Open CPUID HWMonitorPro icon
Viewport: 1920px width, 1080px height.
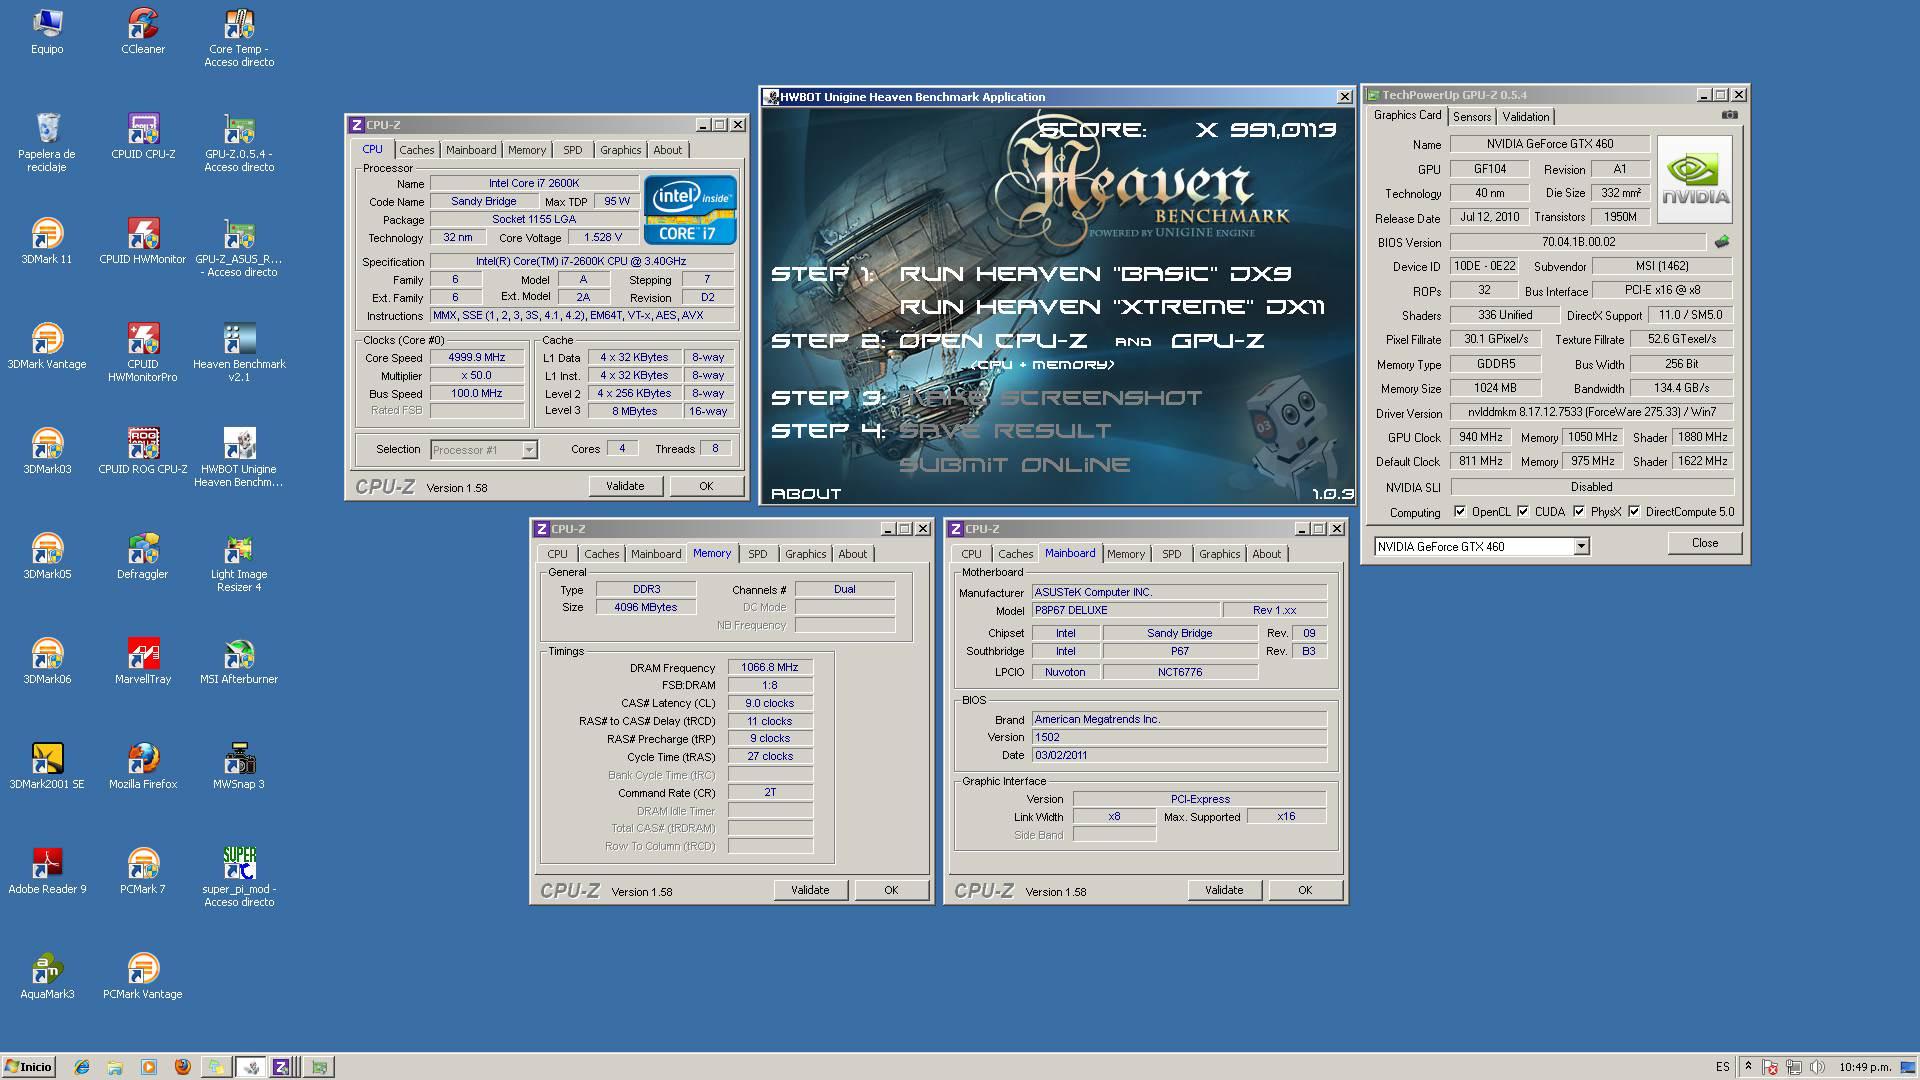click(143, 352)
